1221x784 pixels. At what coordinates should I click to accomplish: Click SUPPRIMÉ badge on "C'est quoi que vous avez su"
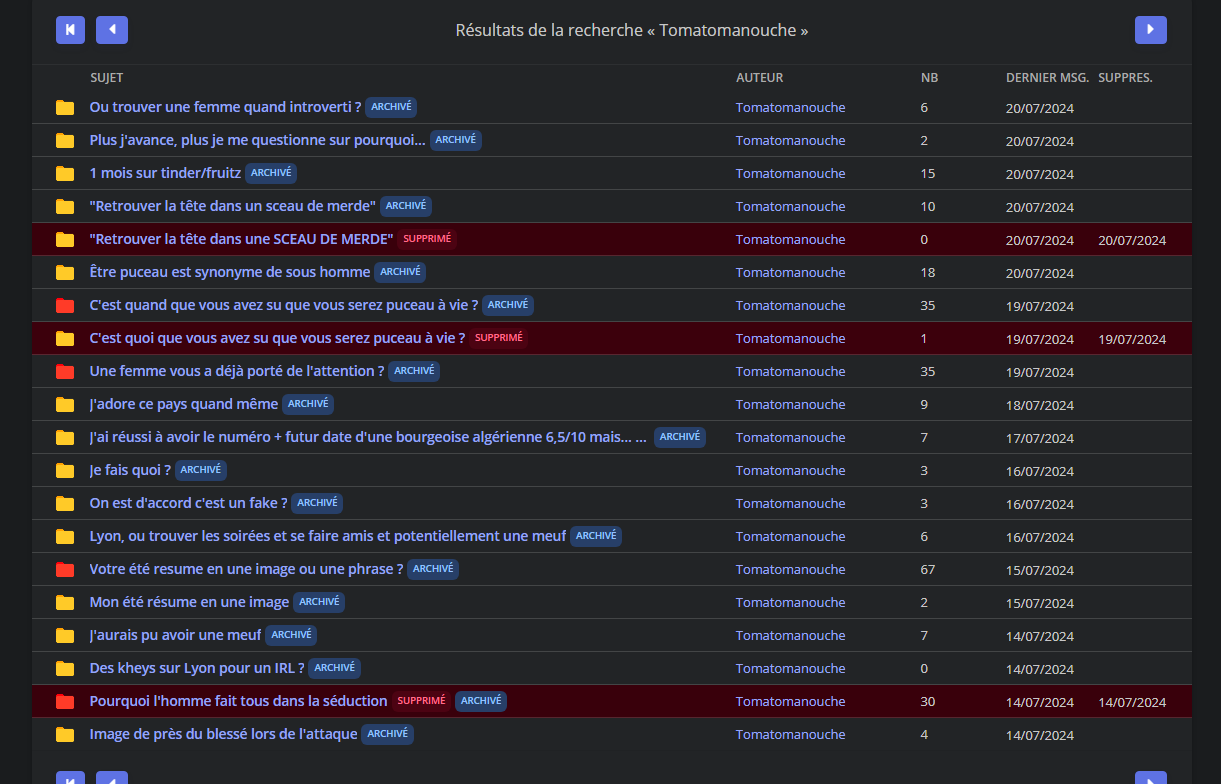(499, 338)
